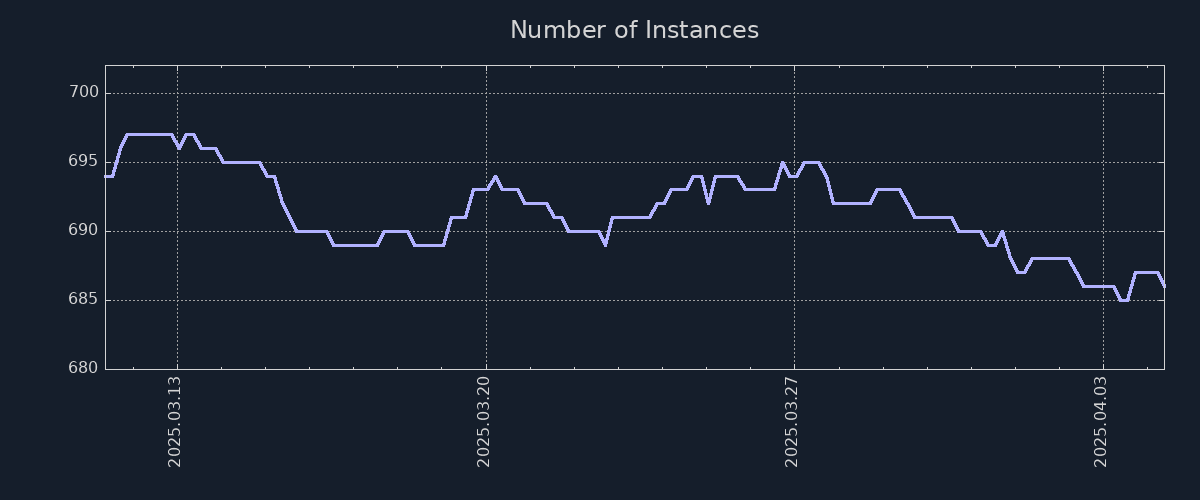Click the "Number of Instances" chart title
1200x500 pixels.
click(634, 30)
